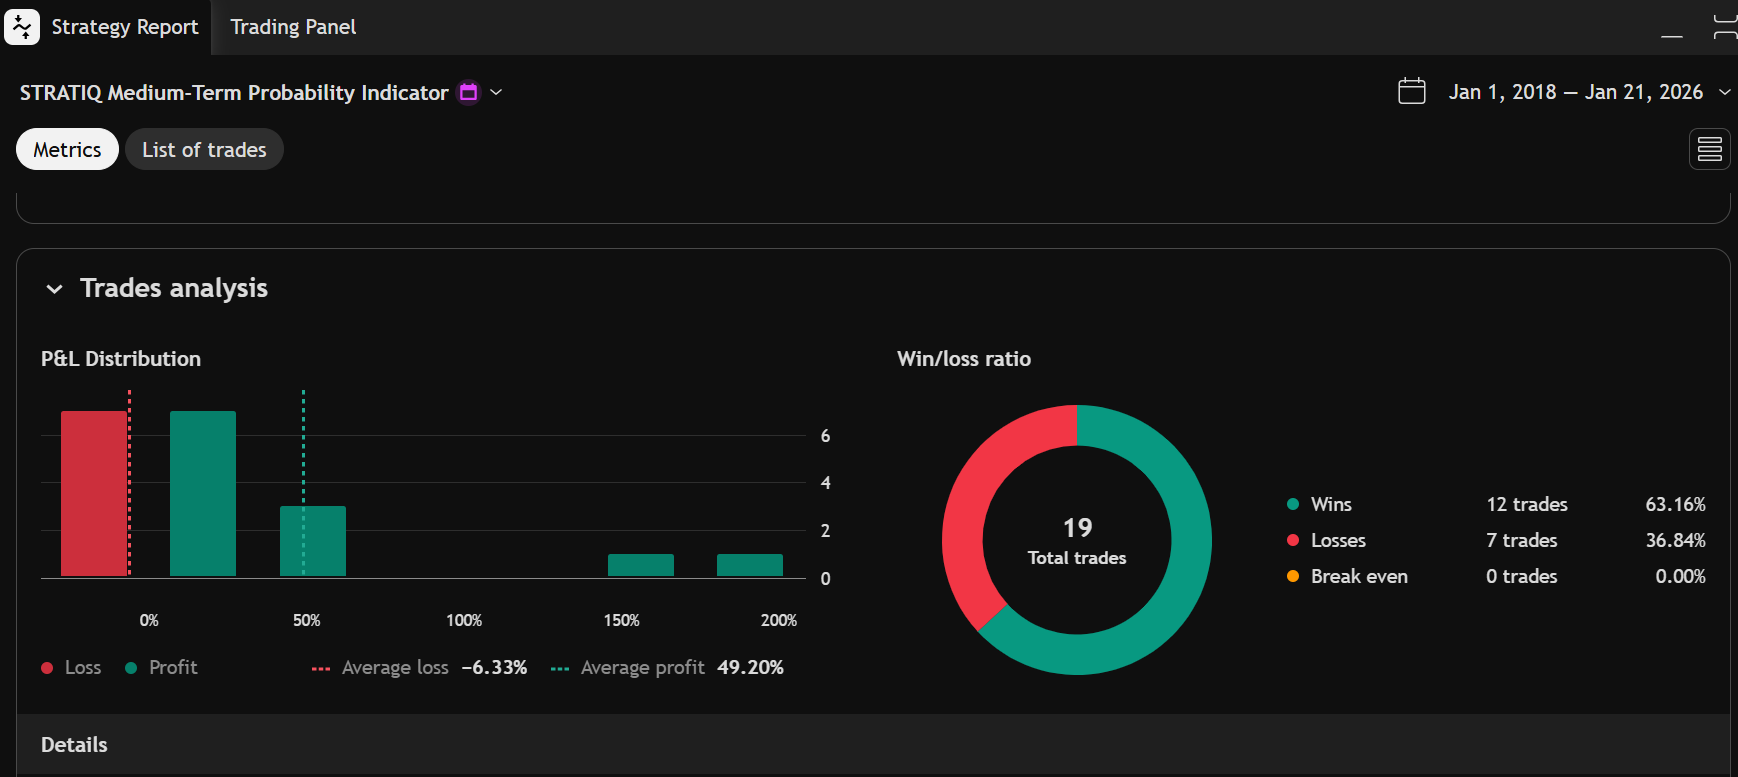Click the calendar icon beside date range

tap(1411, 91)
